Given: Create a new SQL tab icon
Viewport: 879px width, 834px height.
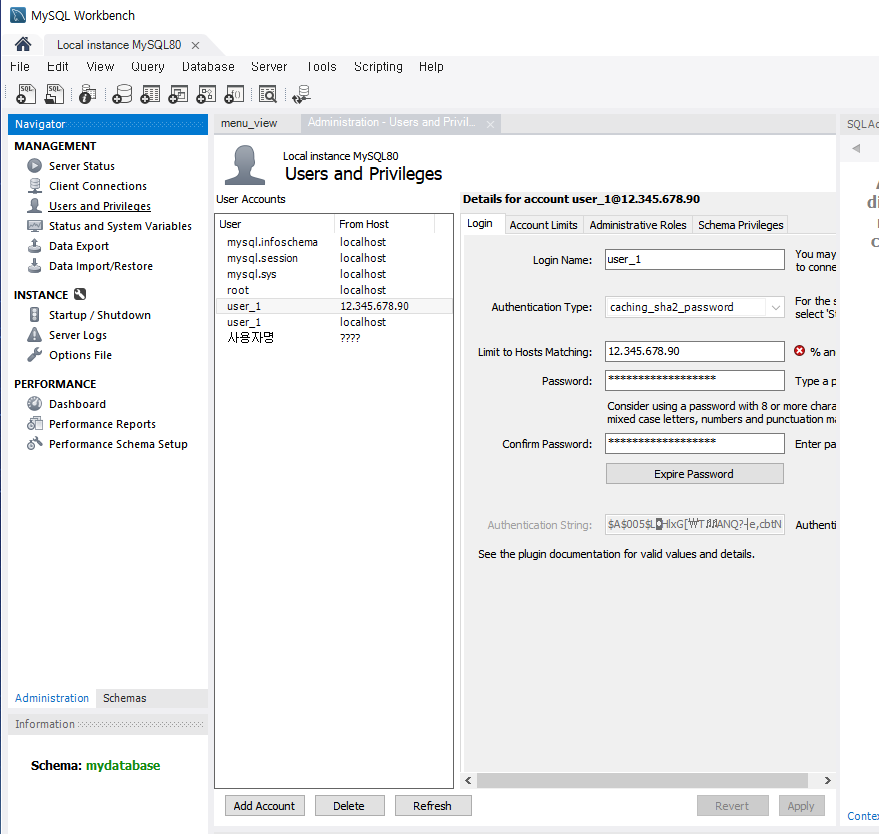Looking at the screenshot, I should [x=26, y=94].
